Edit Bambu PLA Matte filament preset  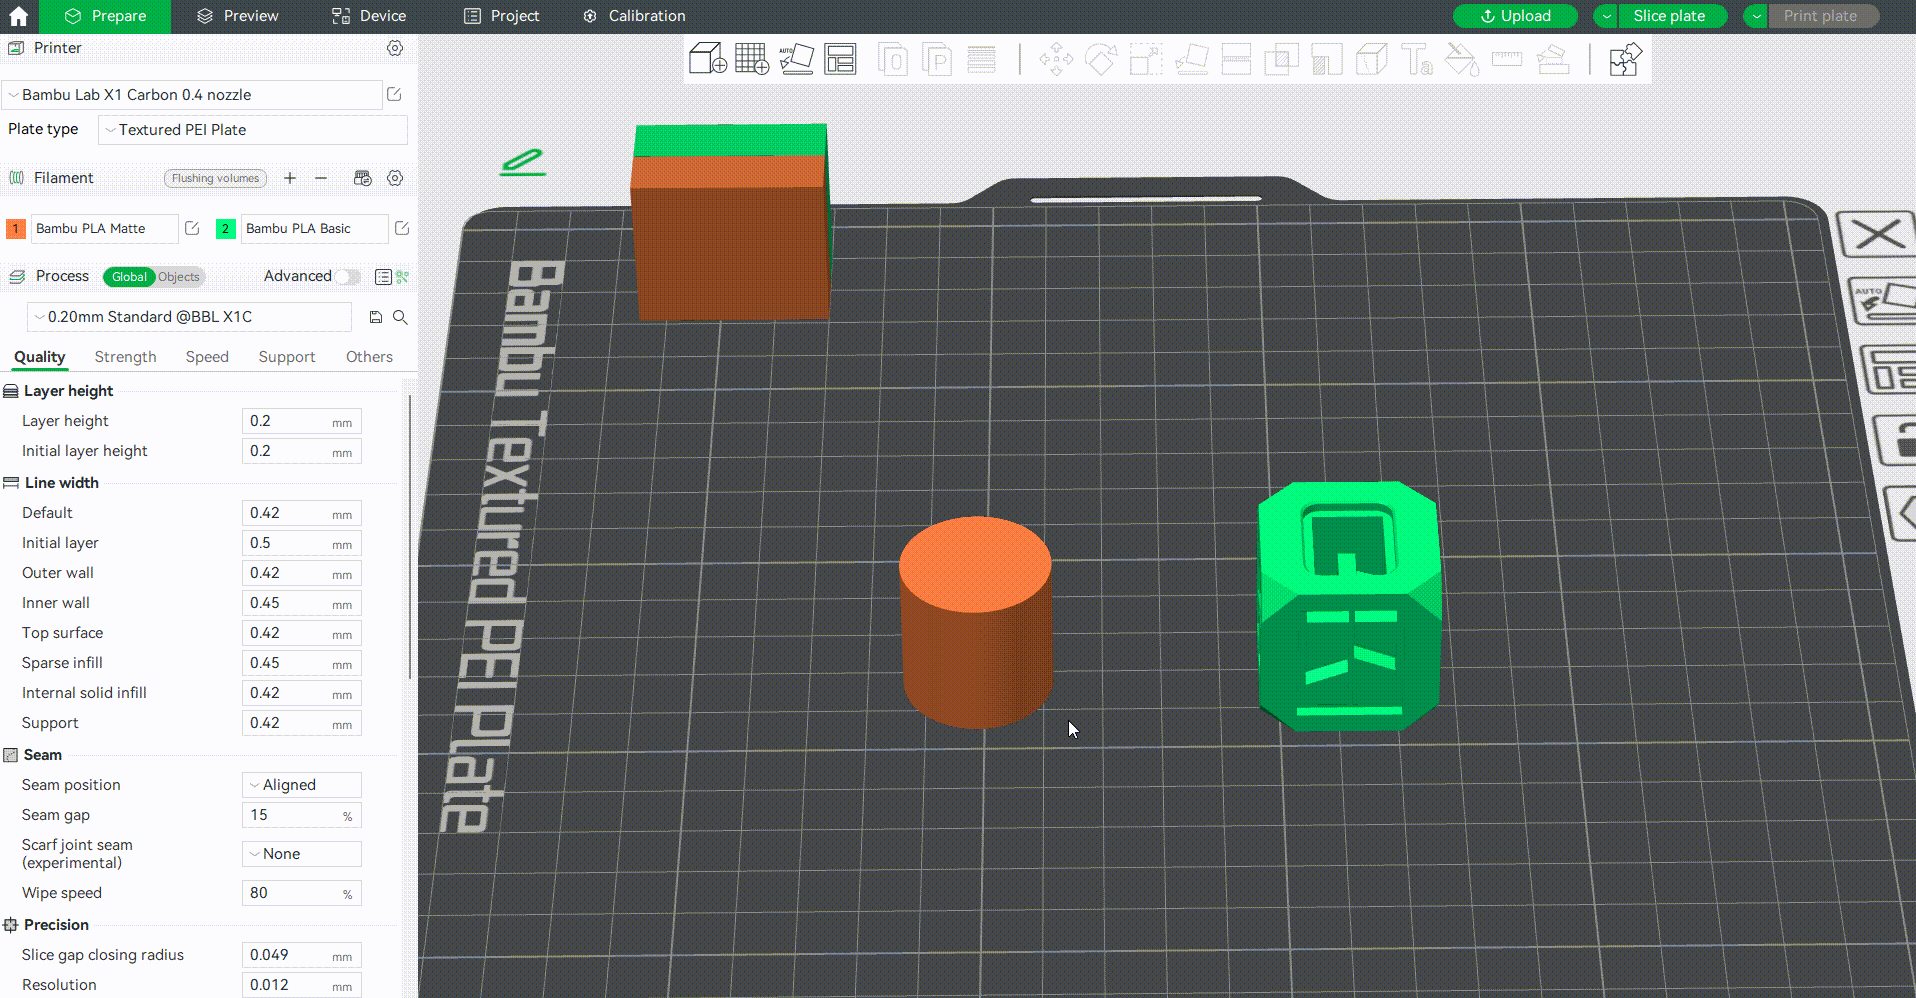pos(192,228)
